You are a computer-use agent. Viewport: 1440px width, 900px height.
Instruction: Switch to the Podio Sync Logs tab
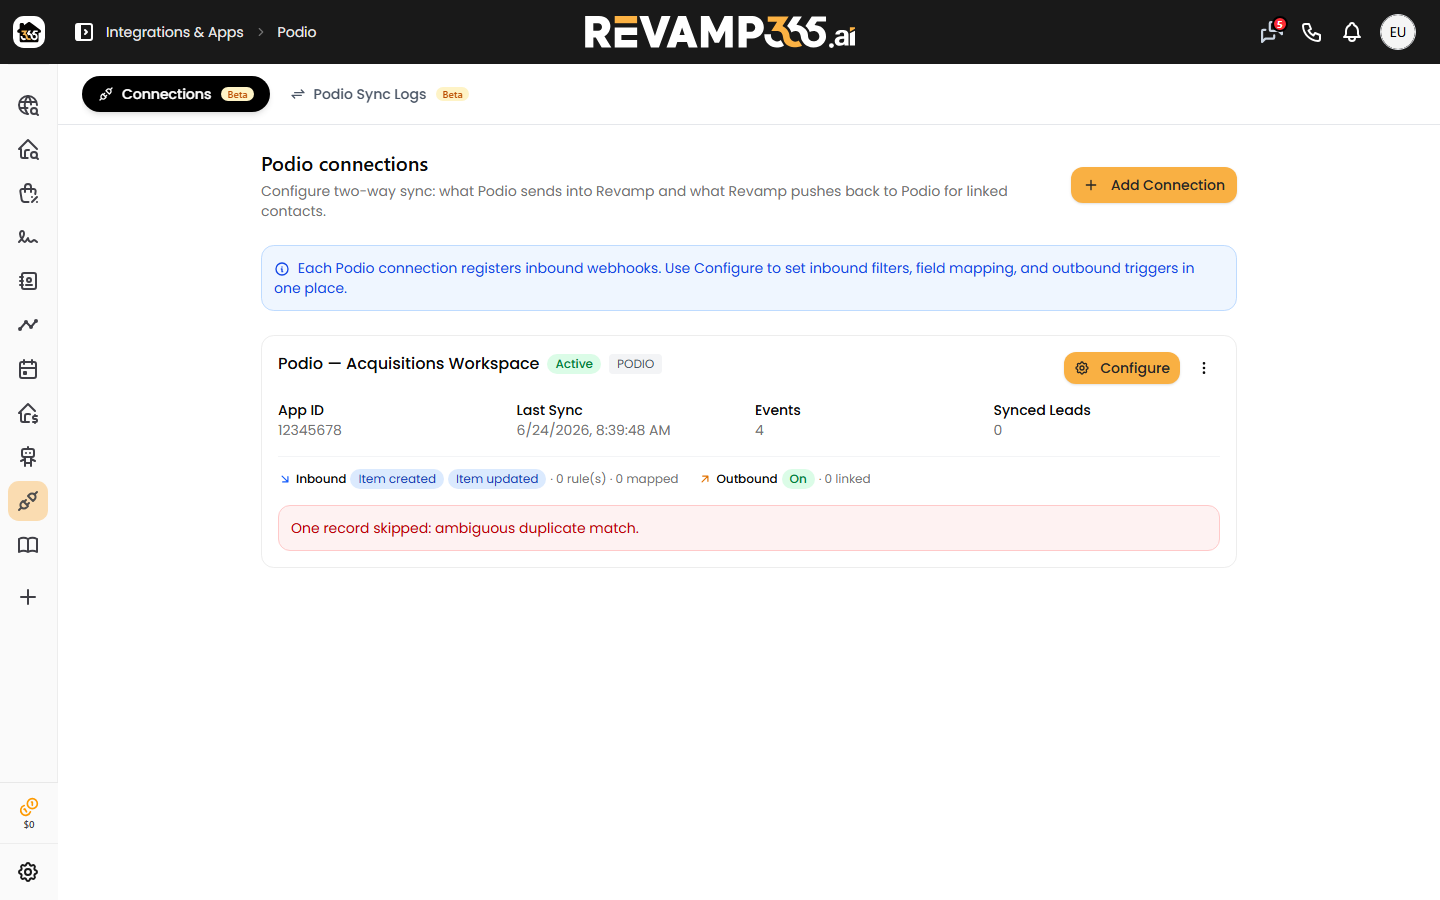[379, 94]
